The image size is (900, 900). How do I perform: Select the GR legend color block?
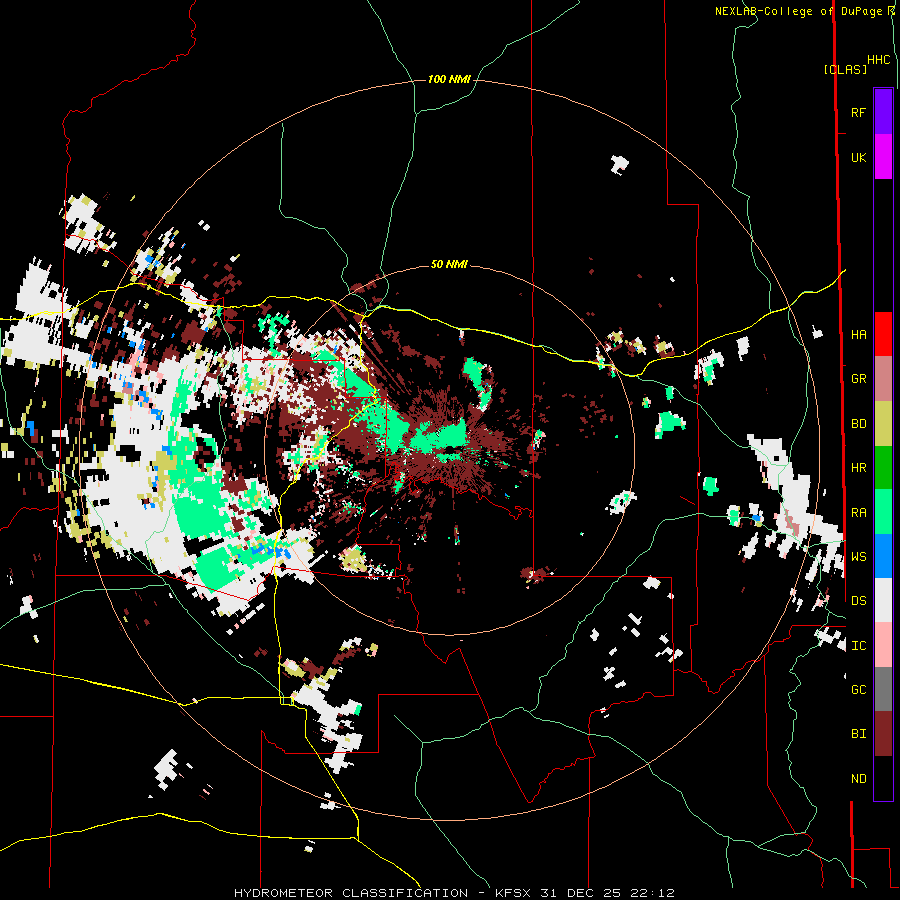click(883, 379)
